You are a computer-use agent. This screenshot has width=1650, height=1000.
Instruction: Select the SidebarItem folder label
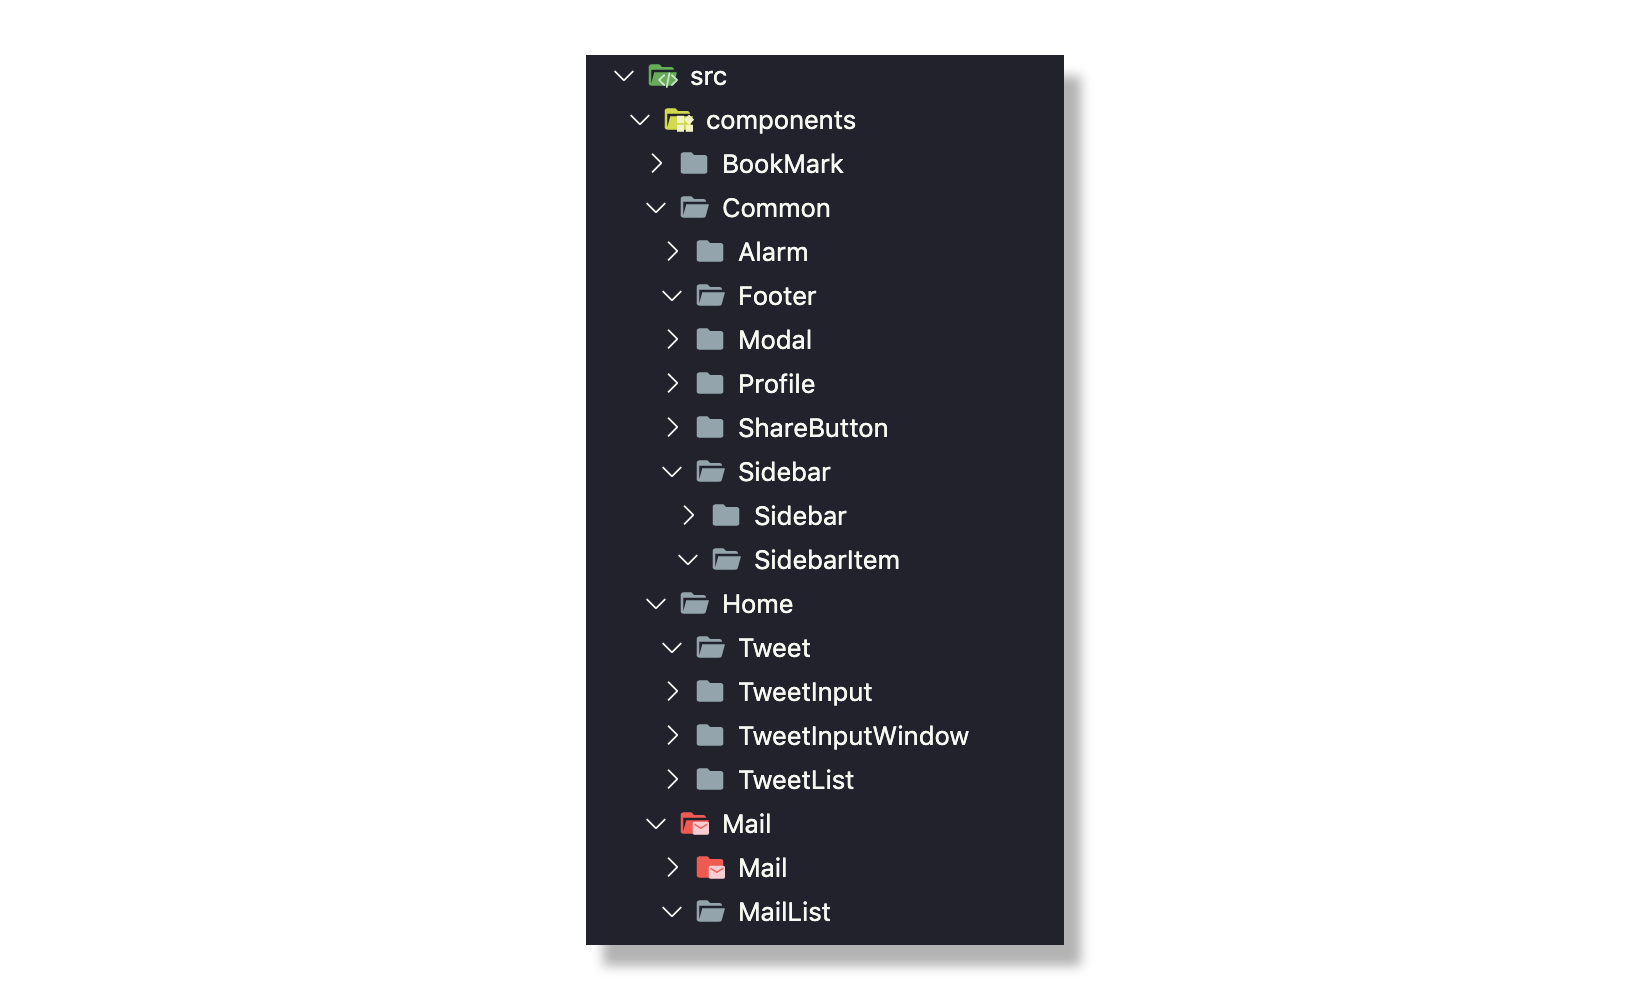[826, 560]
